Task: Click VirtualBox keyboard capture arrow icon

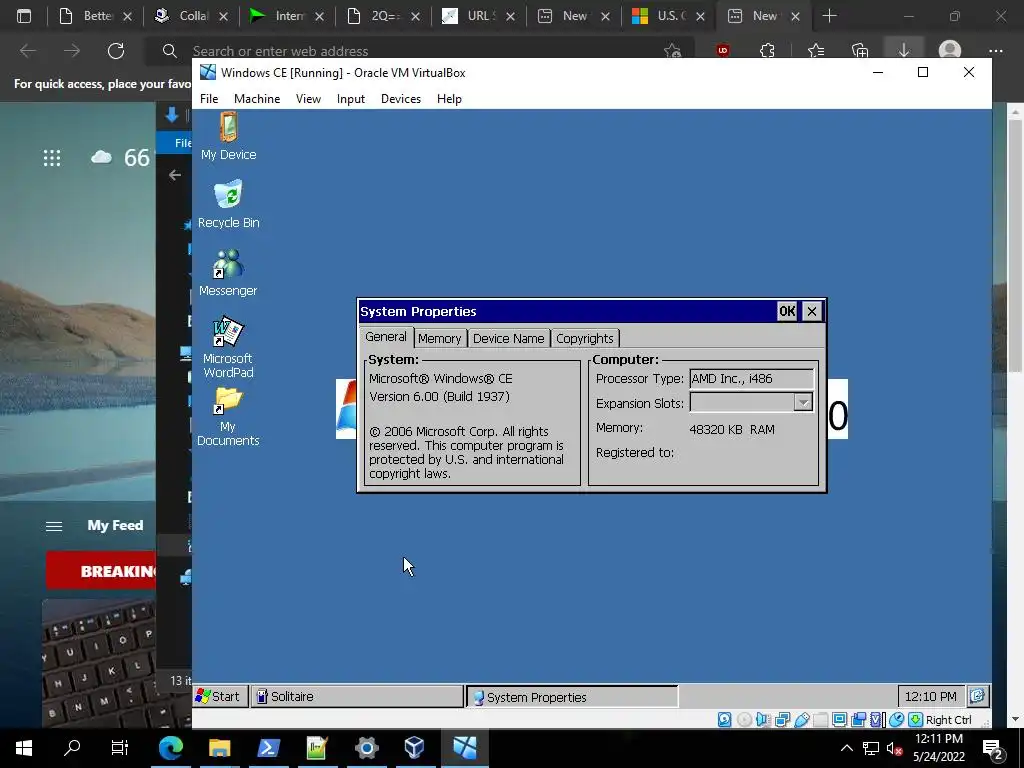Action: click(916, 720)
